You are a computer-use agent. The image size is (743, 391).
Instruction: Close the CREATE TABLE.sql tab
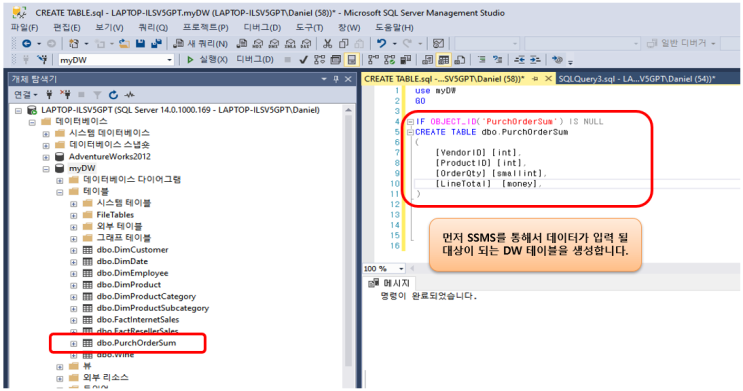tap(548, 79)
